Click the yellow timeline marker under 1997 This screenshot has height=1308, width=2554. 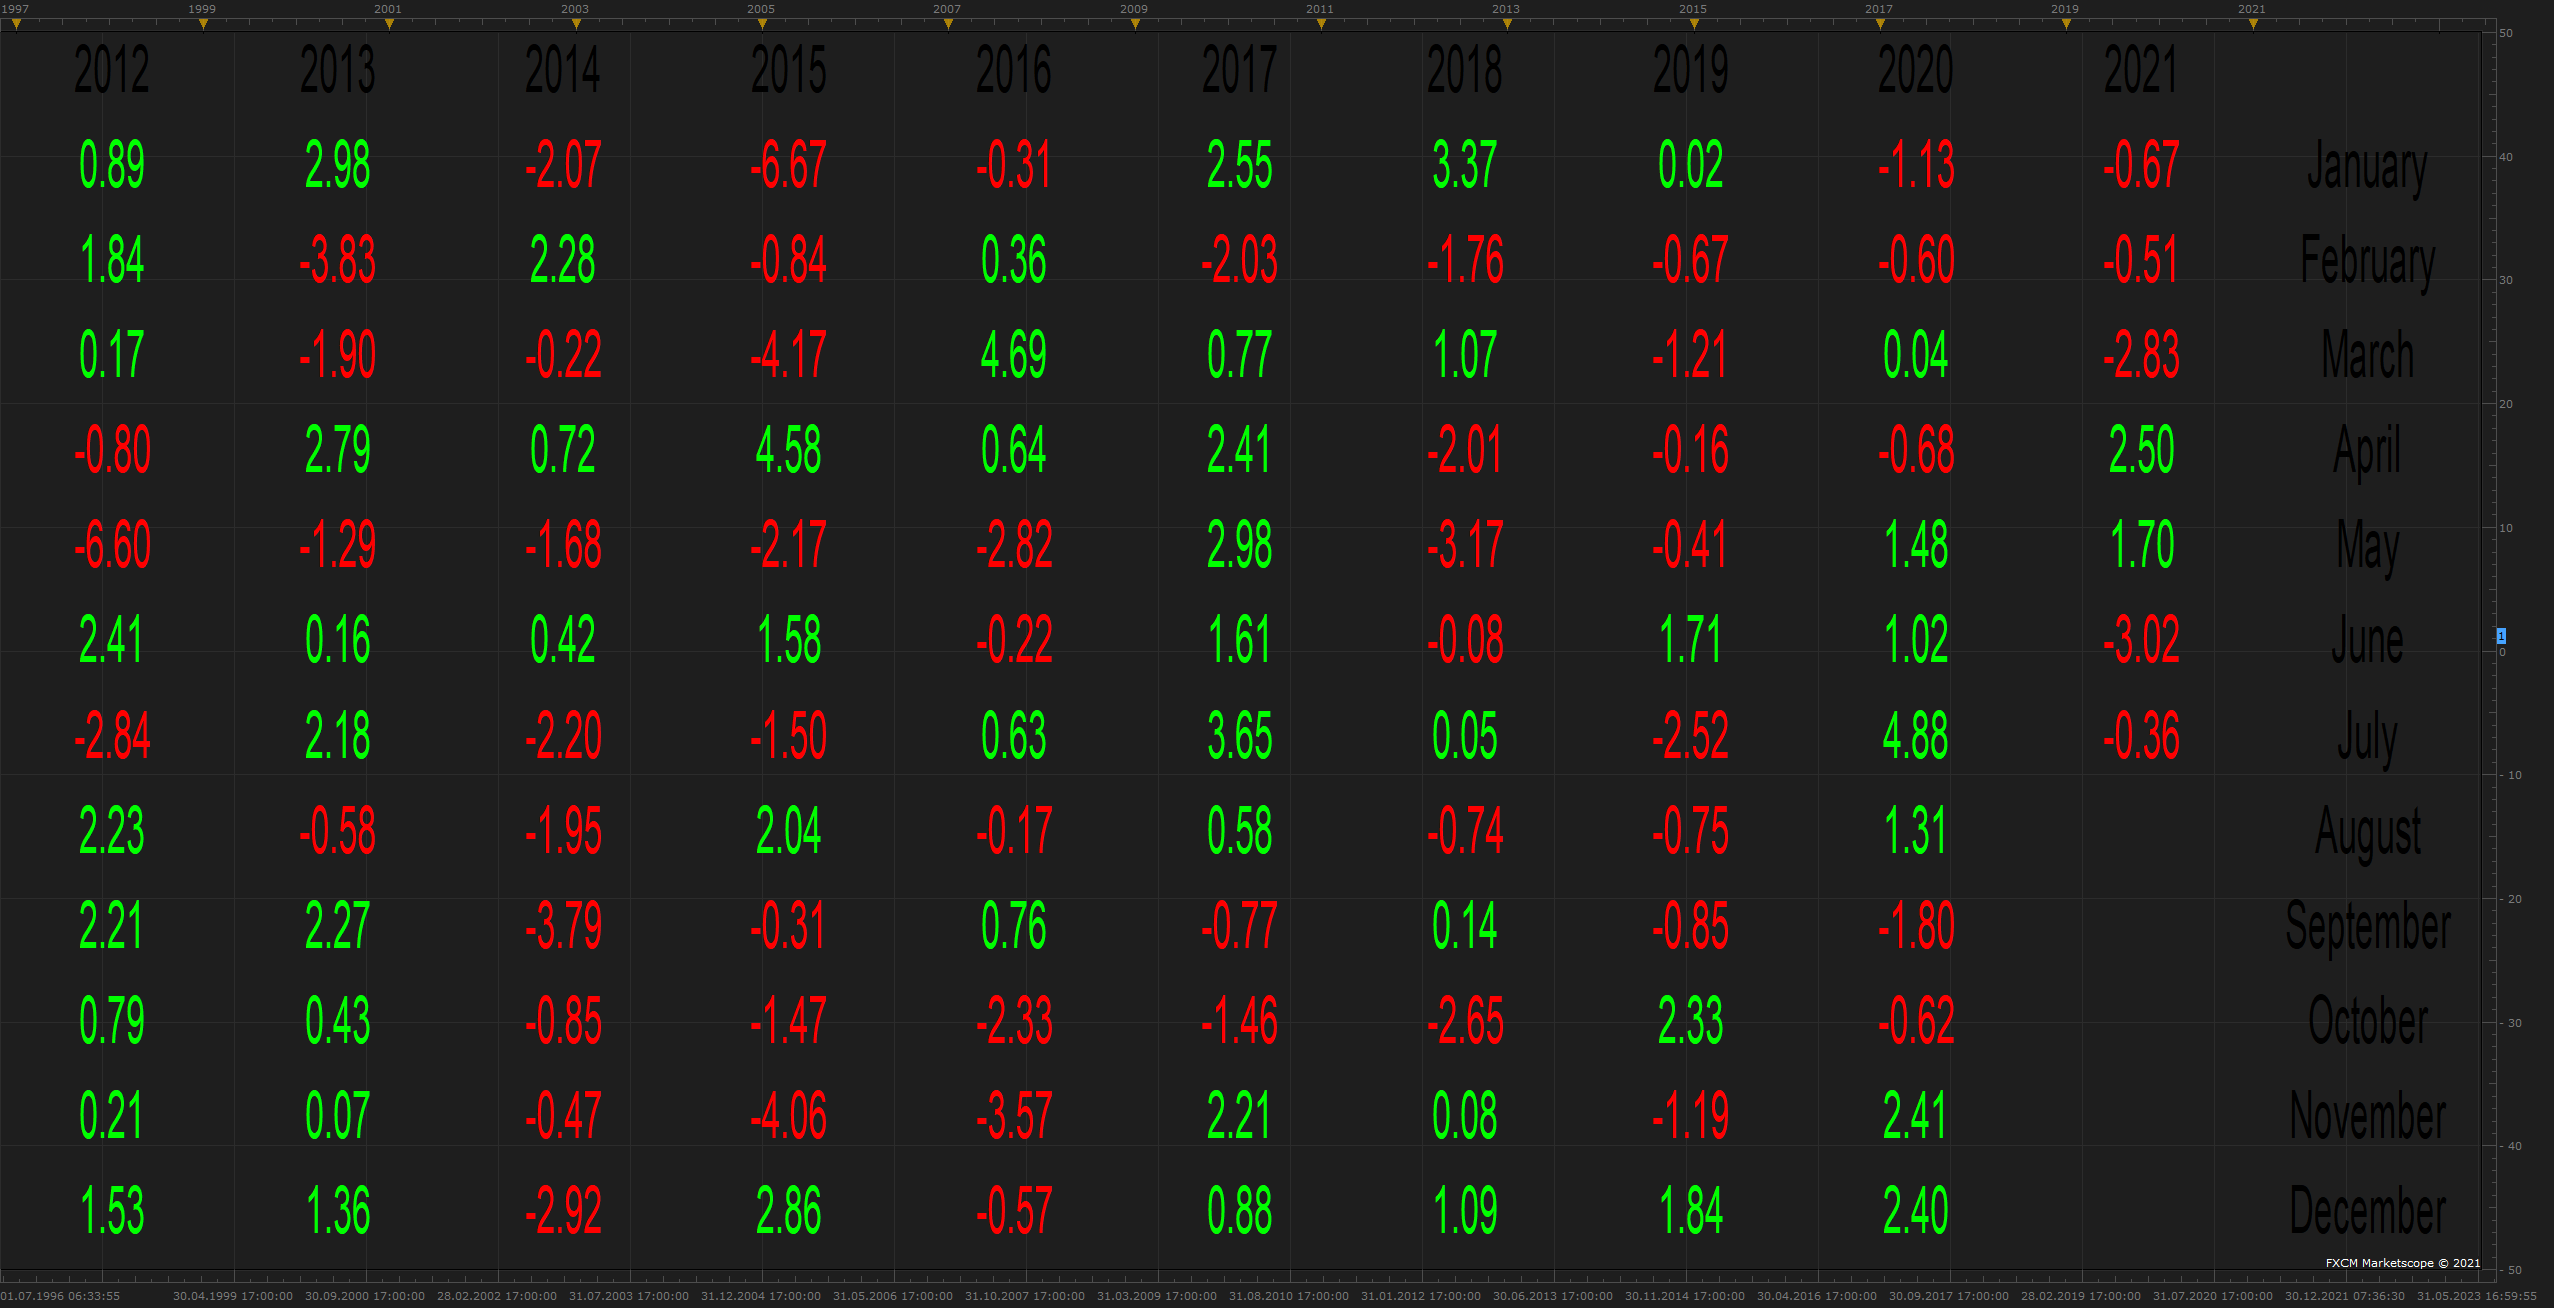tap(16, 24)
